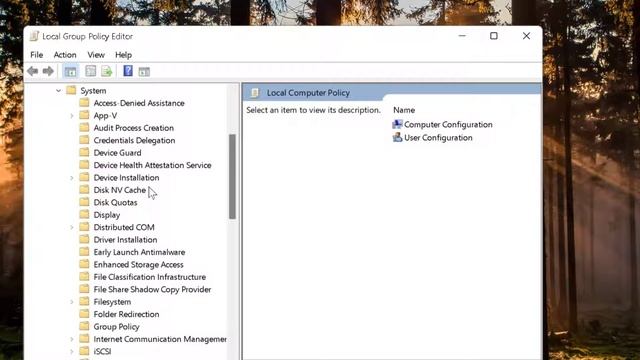Click the Display folder icon
Screen dimensions: 640x360
84,215
